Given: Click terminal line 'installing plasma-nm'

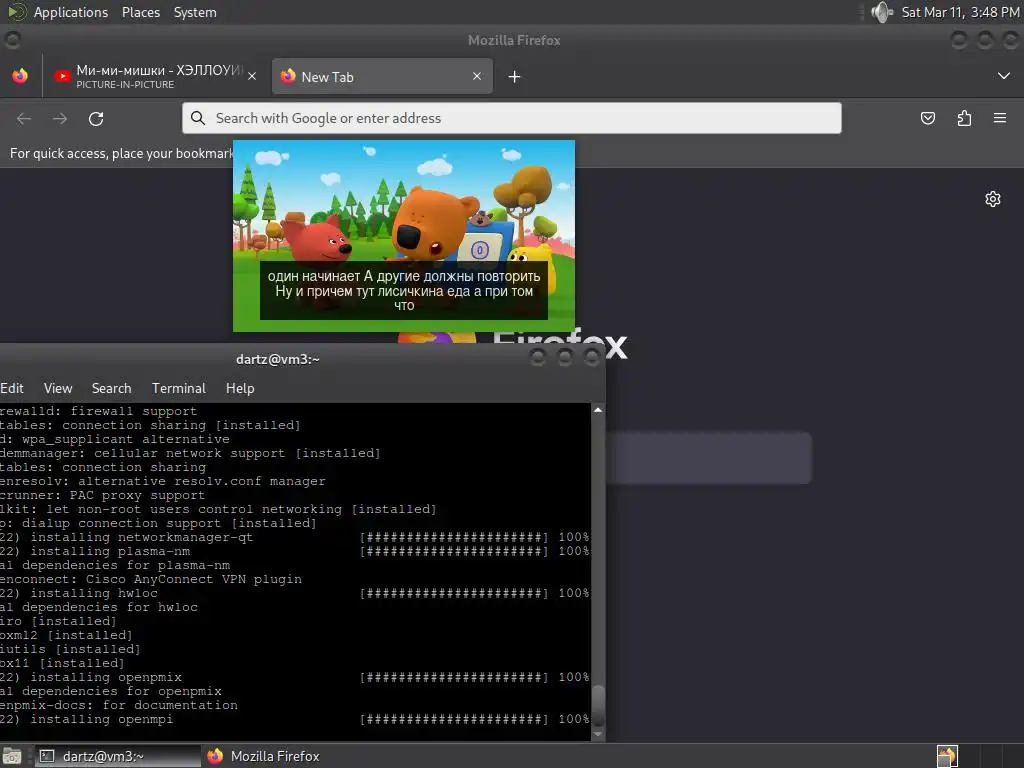Looking at the screenshot, I should coord(110,551).
